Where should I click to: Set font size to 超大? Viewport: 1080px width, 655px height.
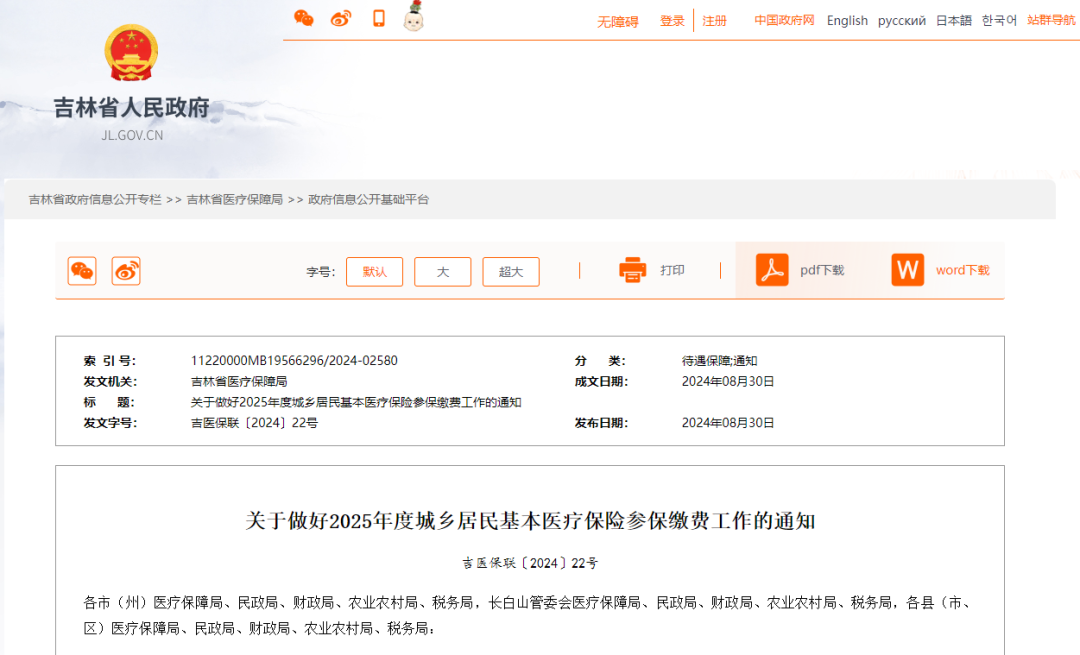pyautogui.click(x=510, y=272)
